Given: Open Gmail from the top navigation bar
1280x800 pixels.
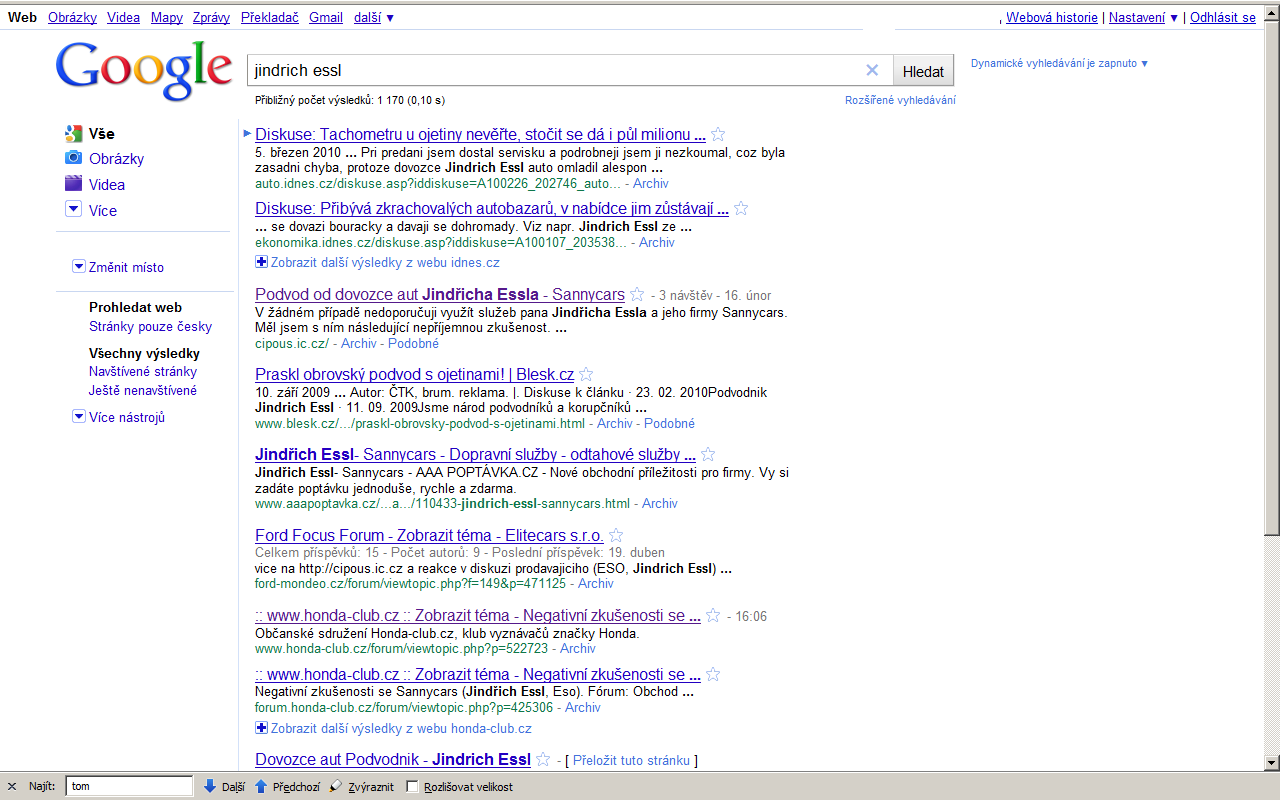Looking at the screenshot, I should coord(325,17).
